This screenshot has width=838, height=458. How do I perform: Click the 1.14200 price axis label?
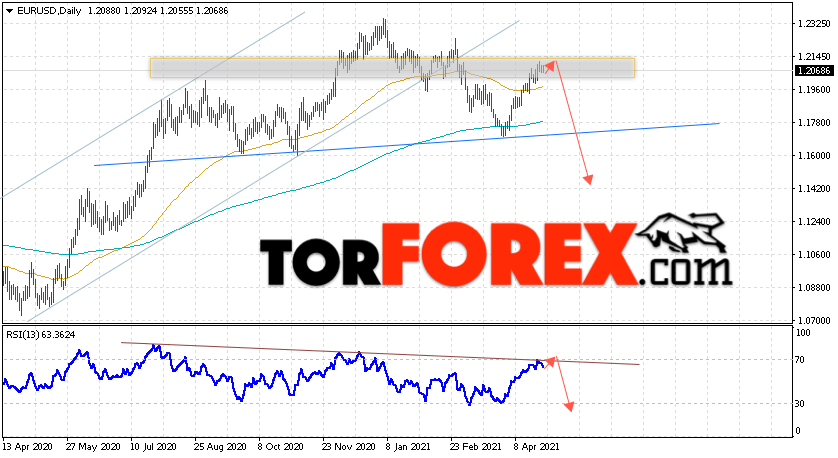click(x=814, y=189)
